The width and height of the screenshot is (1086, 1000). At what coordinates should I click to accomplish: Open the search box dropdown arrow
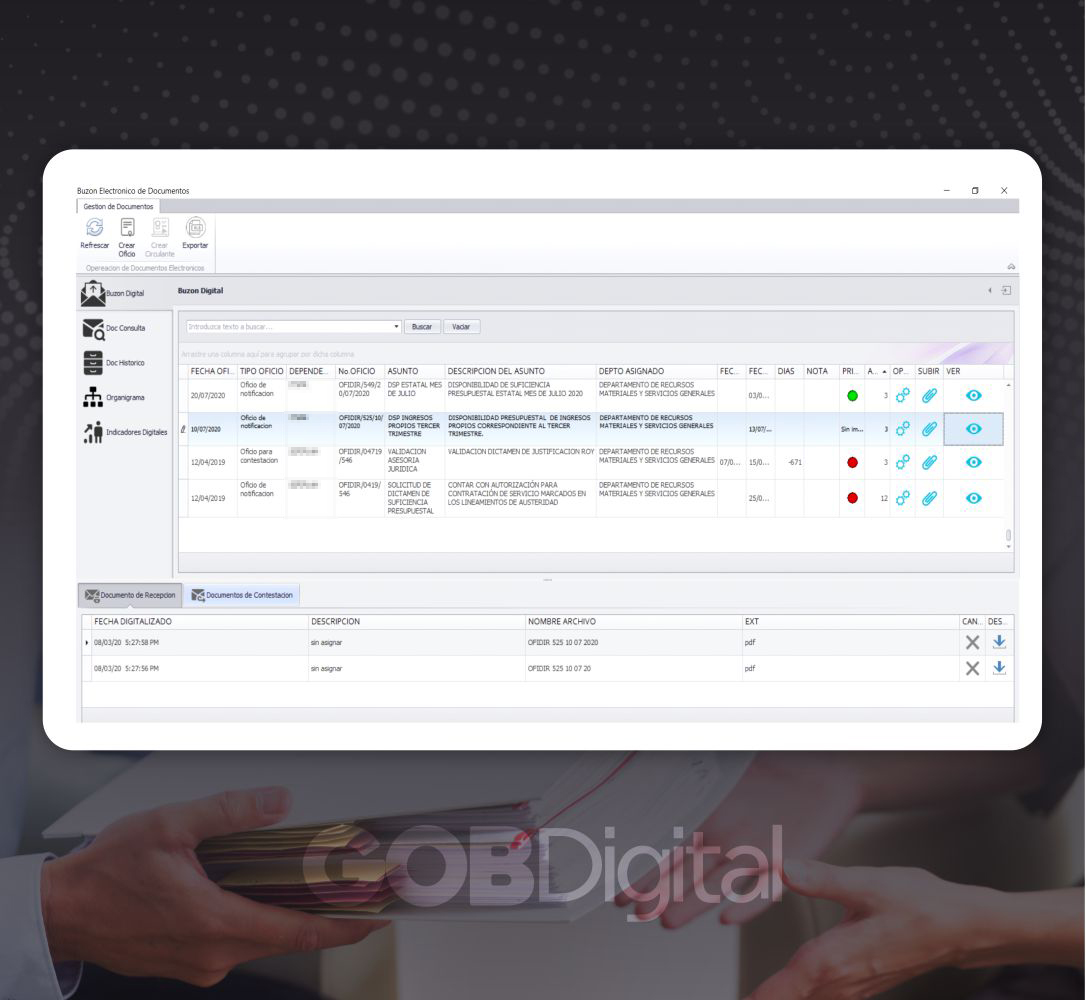coord(396,327)
